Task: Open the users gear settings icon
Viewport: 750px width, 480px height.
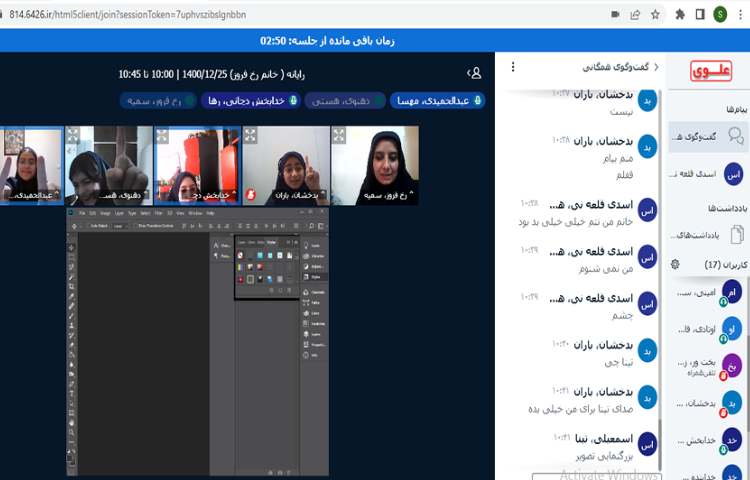Action: (x=676, y=264)
